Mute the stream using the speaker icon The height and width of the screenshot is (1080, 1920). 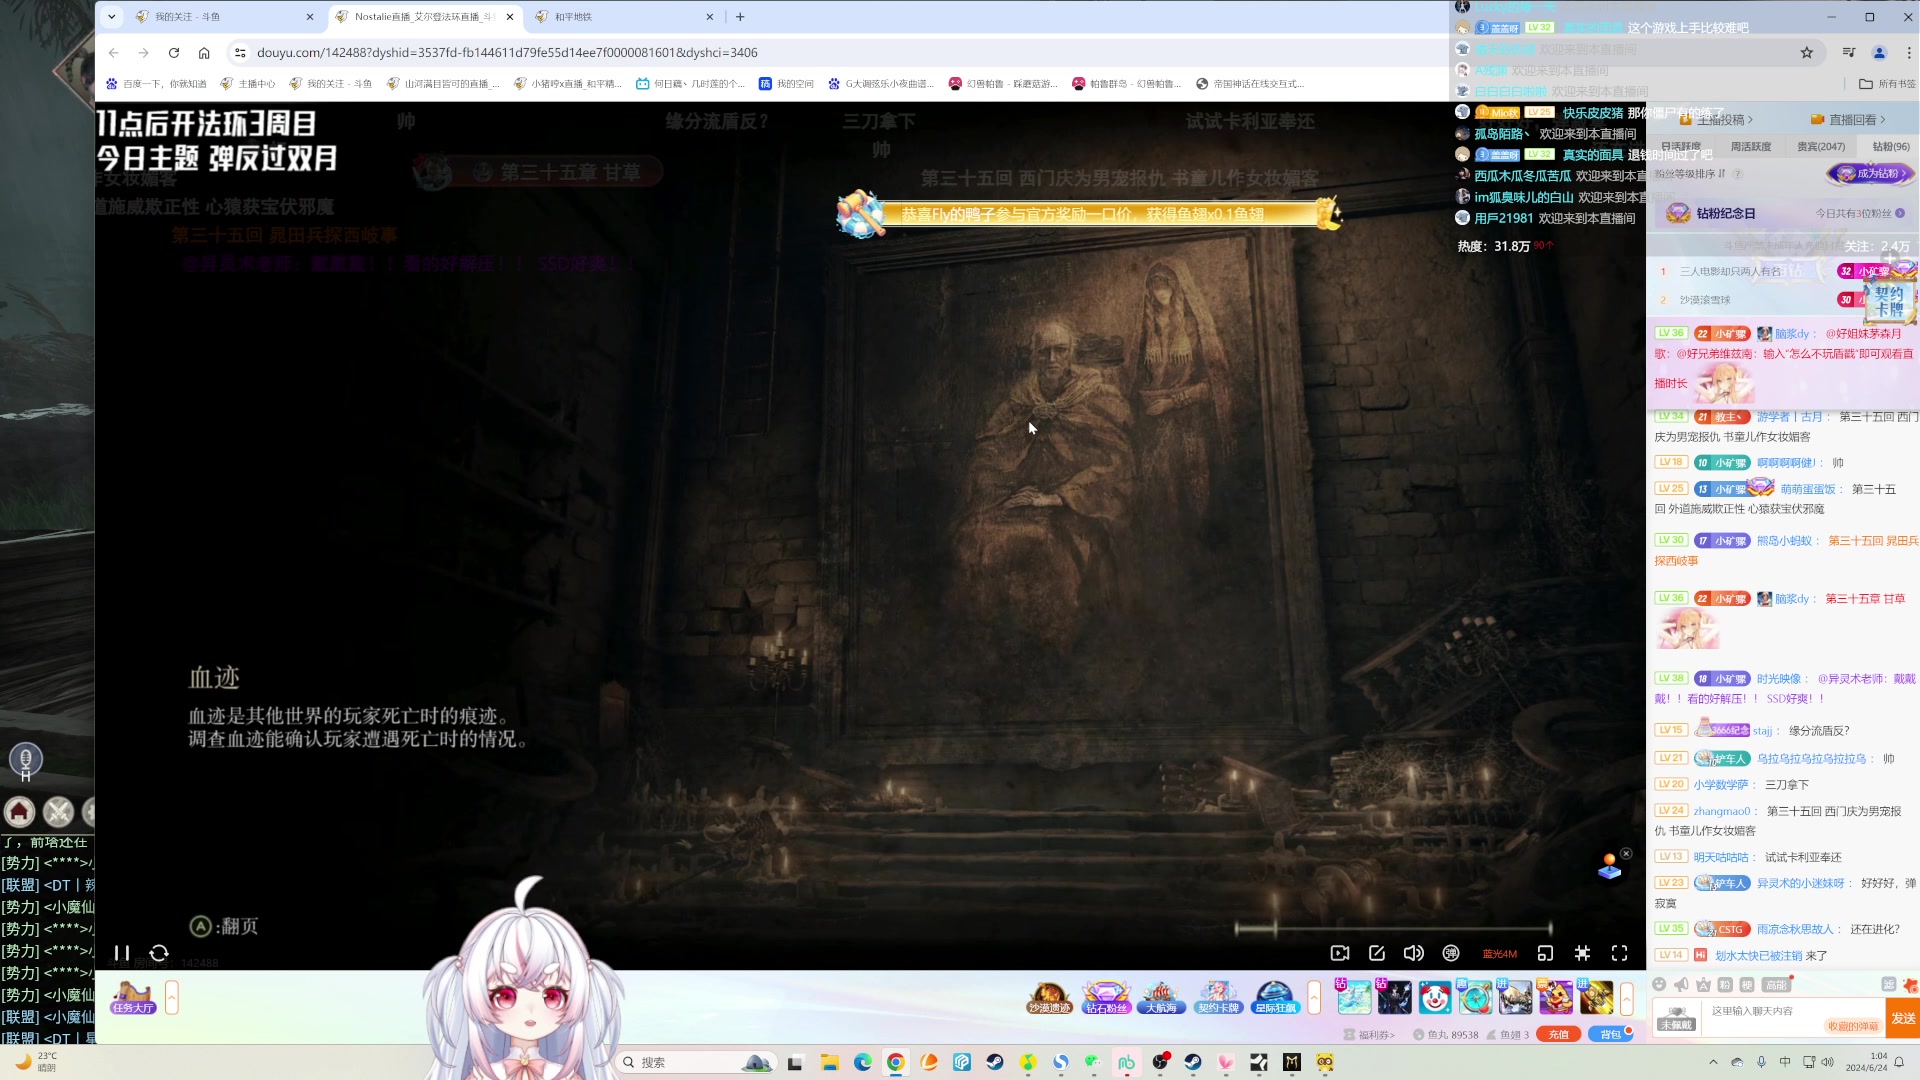click(1413, 953)
